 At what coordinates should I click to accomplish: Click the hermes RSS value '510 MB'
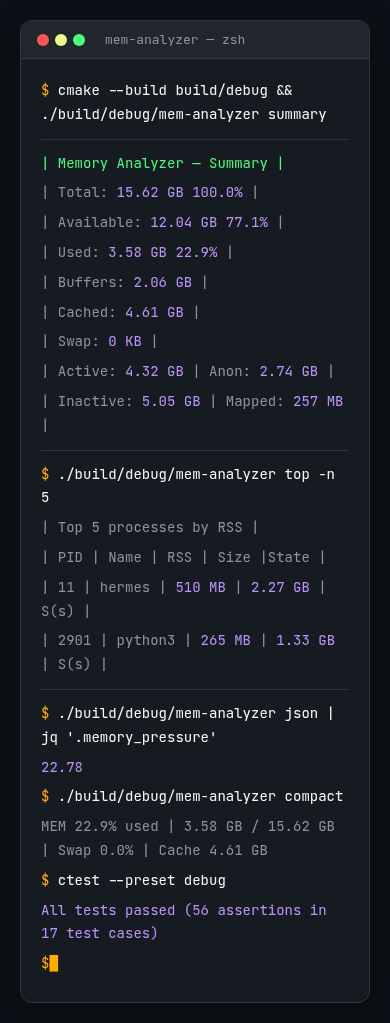click(200, 587)
